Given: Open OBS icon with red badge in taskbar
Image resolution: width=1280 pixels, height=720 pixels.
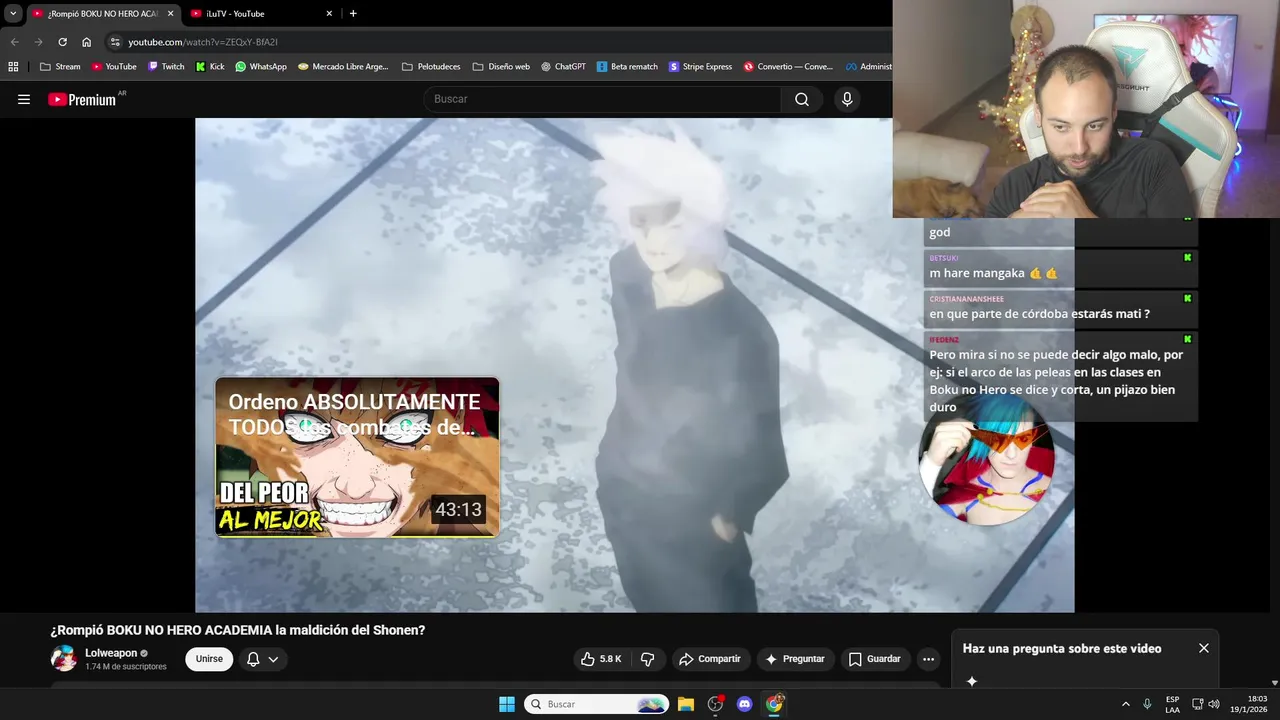Looking at the screenshot, I should pyautogui.click(x=715, y=704).
